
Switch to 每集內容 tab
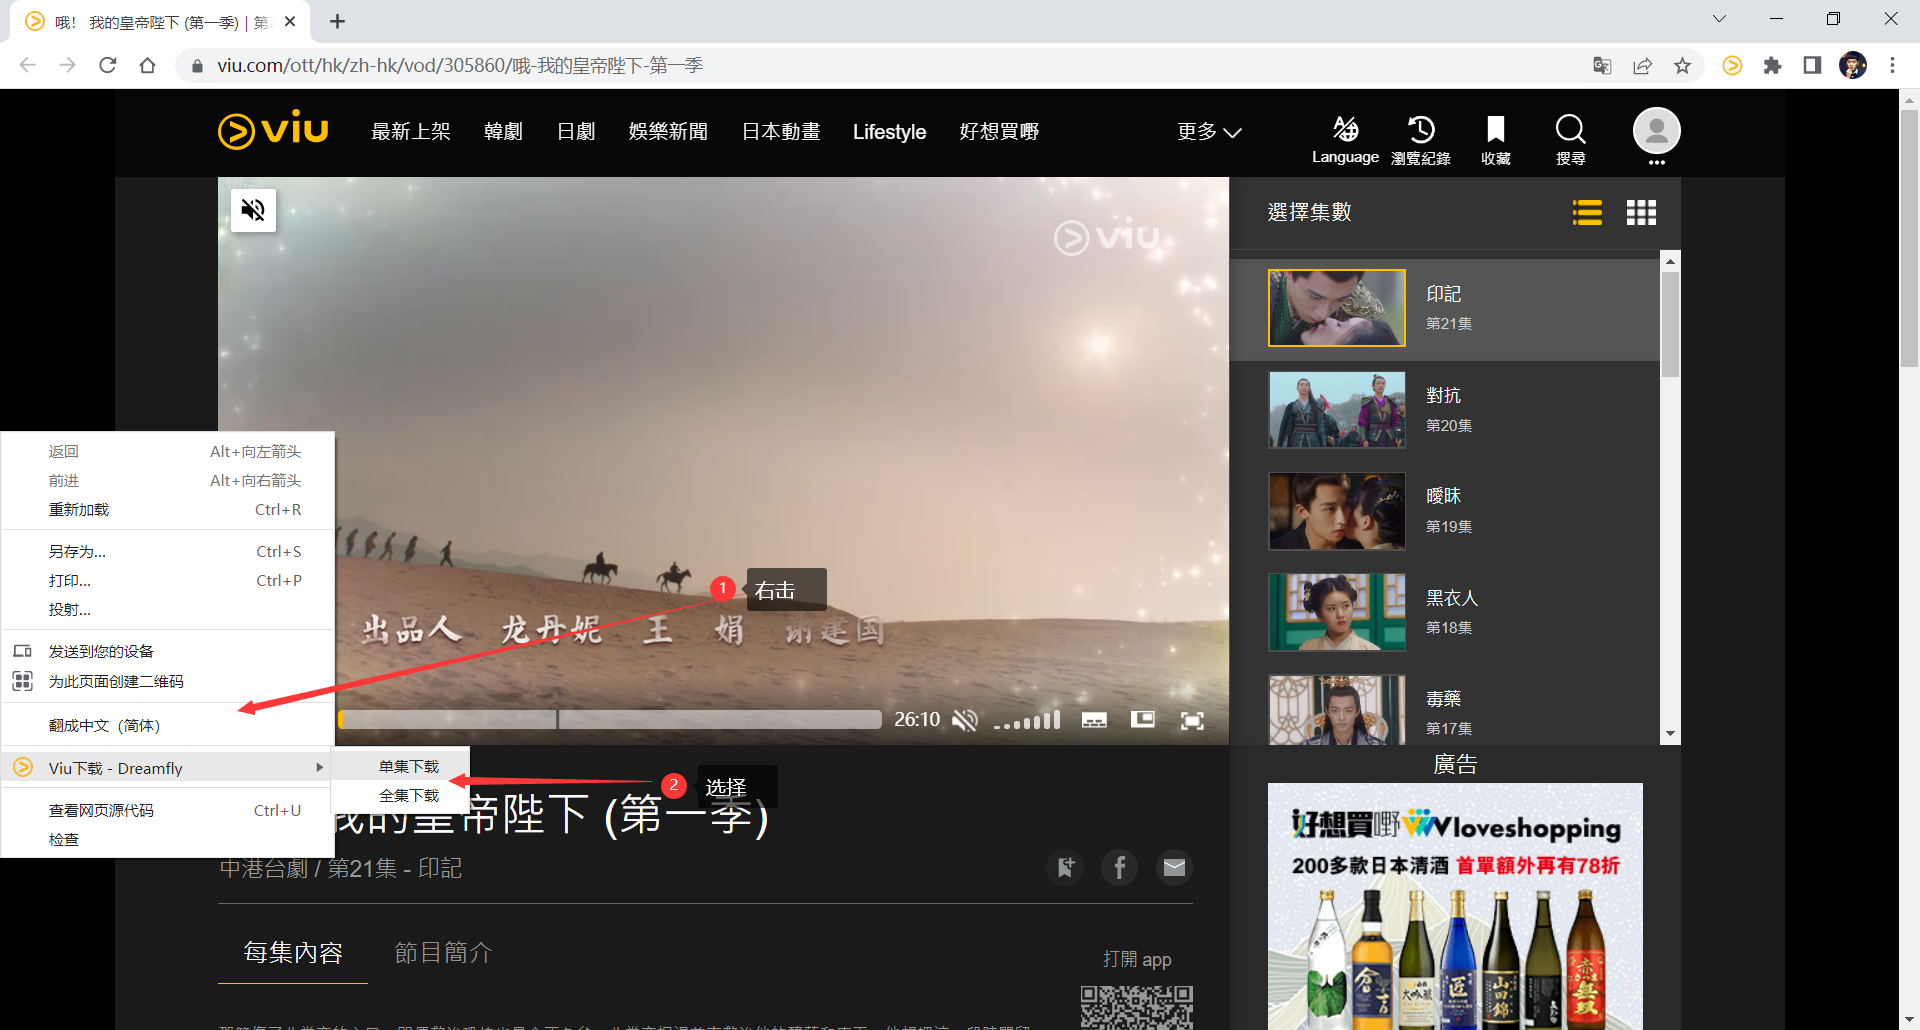coord(293,952)
